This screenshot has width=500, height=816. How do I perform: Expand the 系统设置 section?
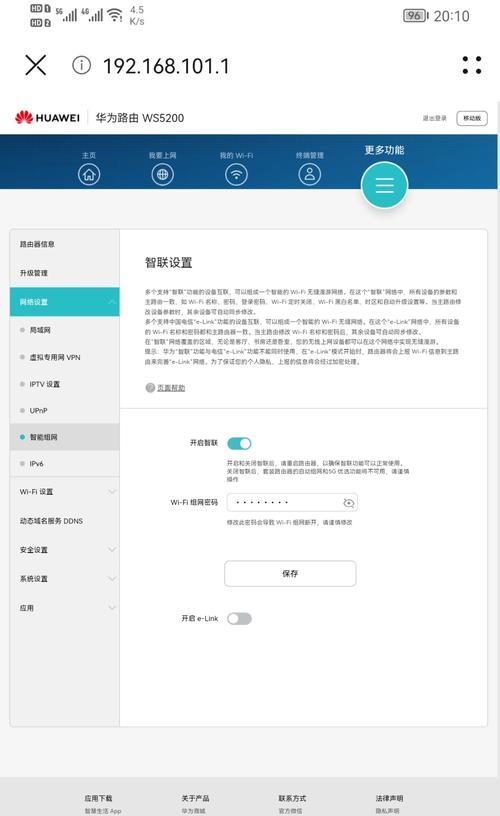tap(65, 579)
